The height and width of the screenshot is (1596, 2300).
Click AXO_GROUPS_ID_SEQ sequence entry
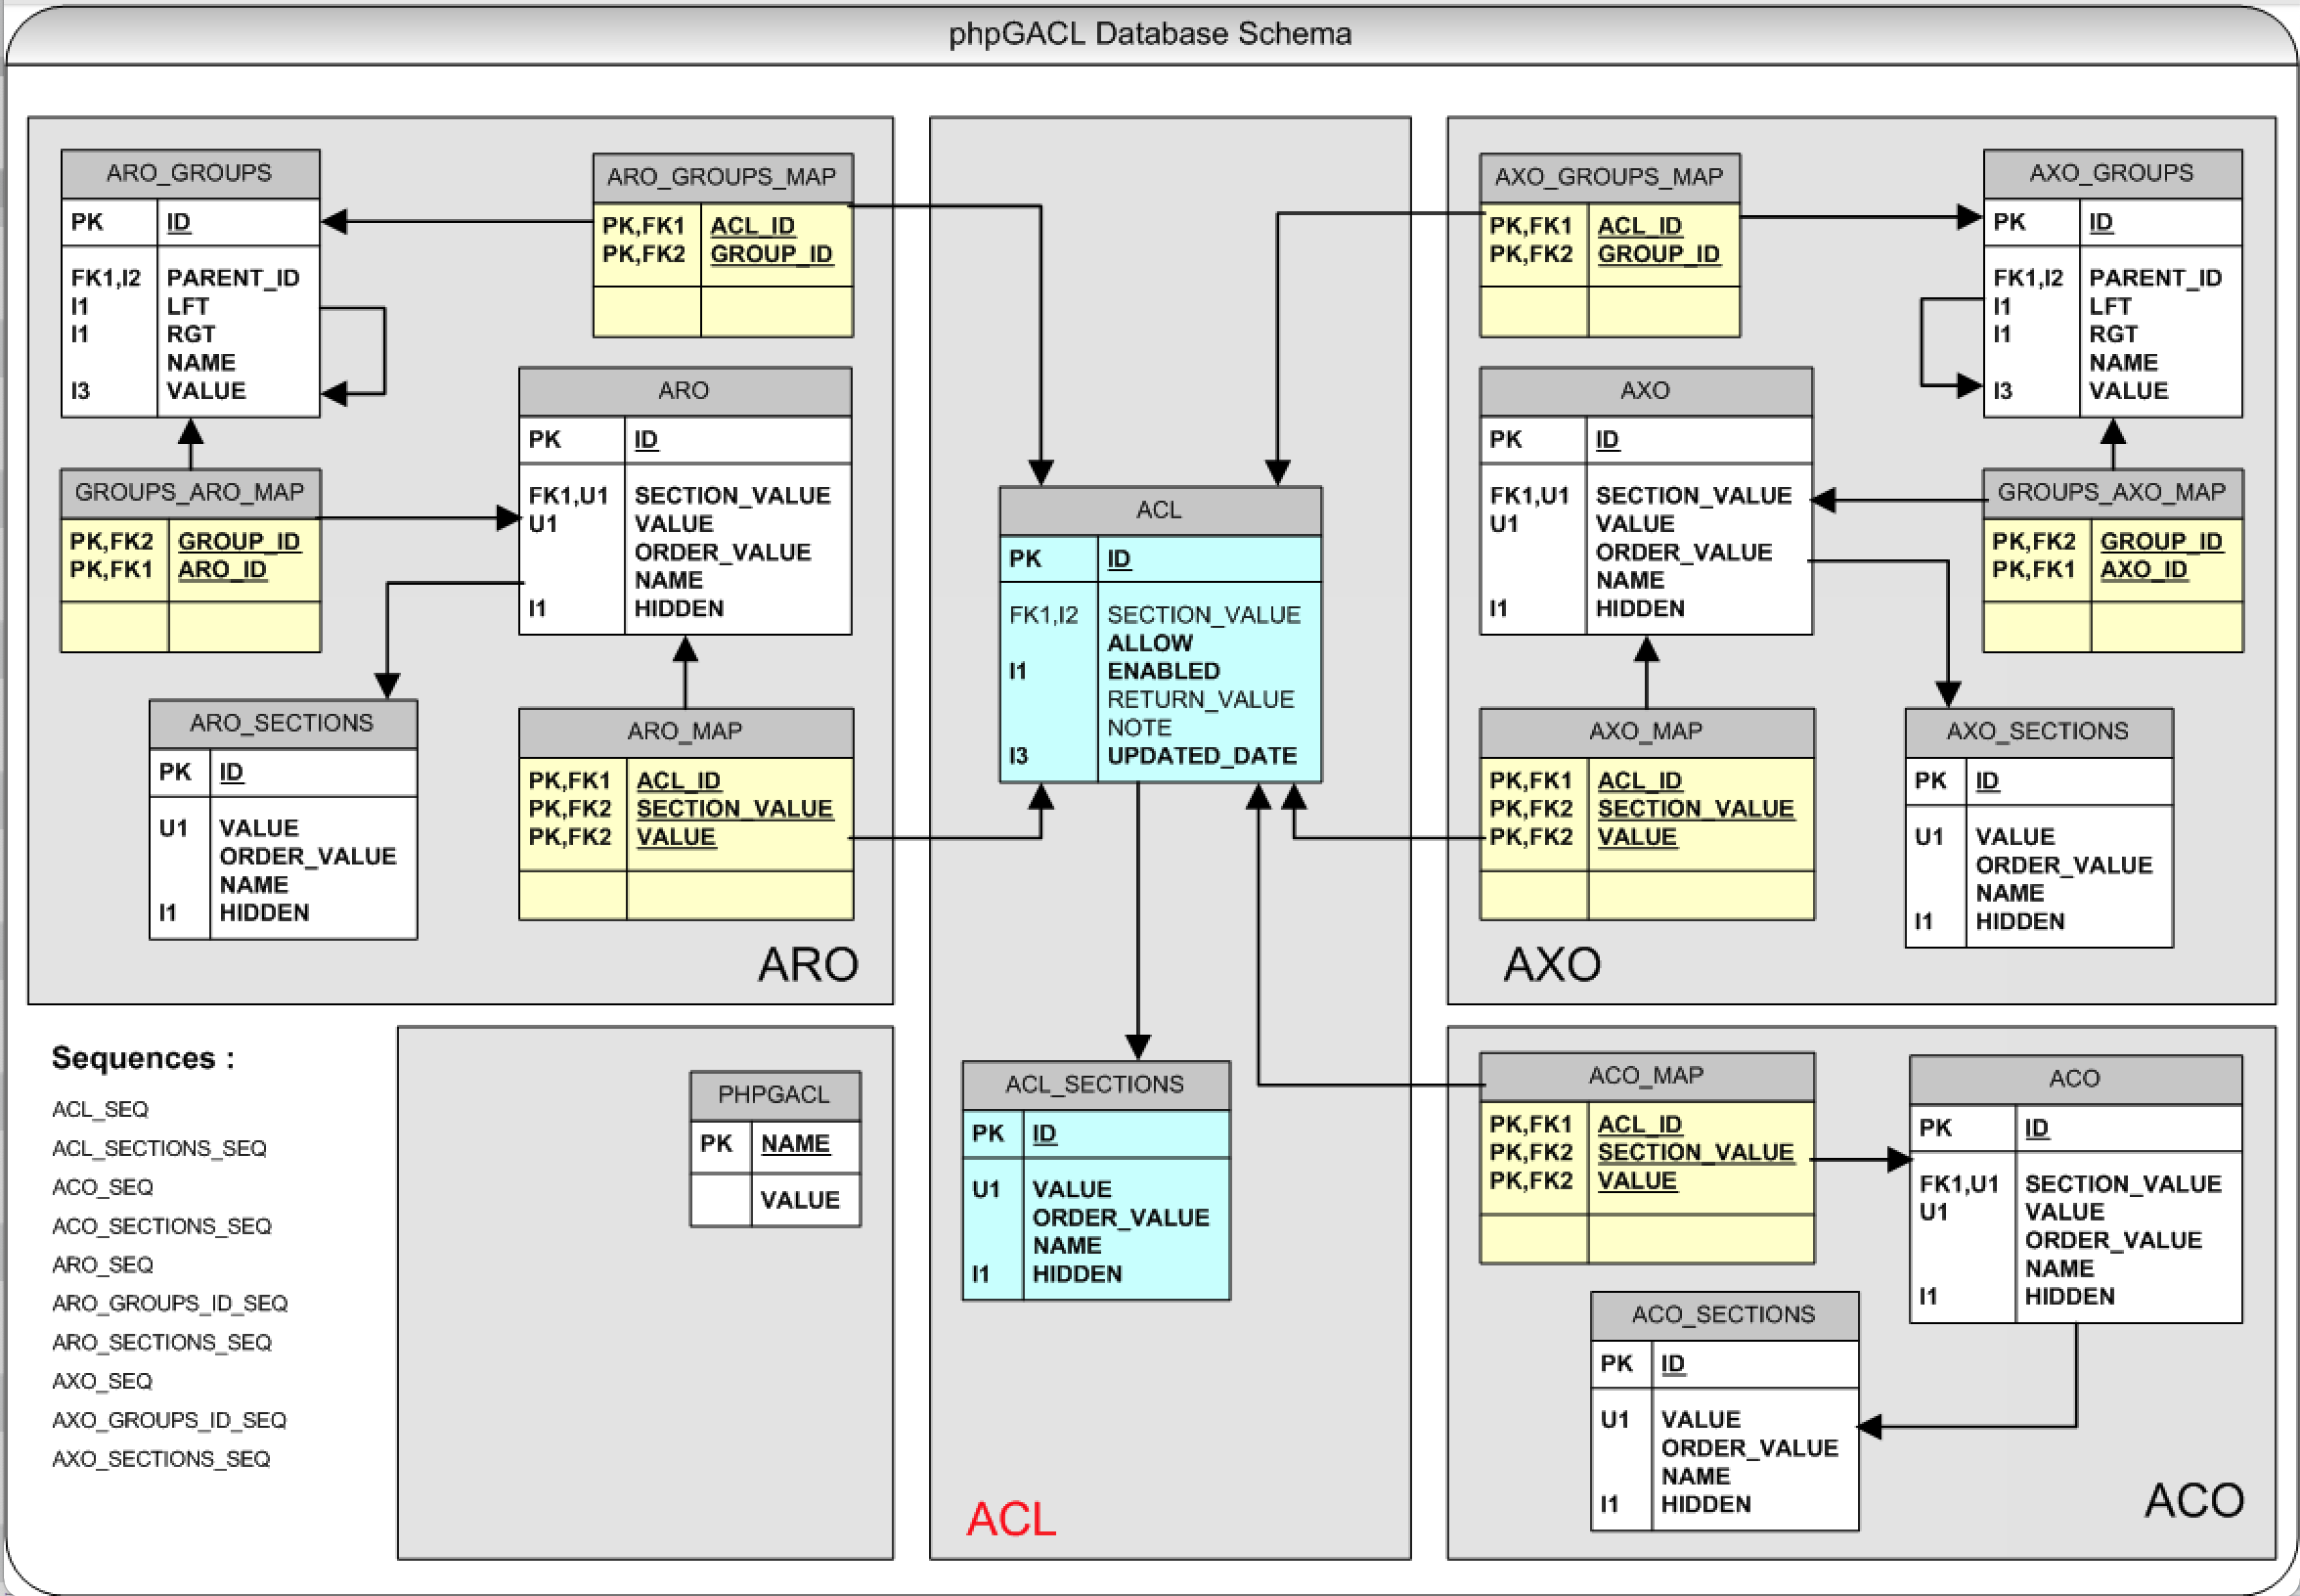(169, 1420)
